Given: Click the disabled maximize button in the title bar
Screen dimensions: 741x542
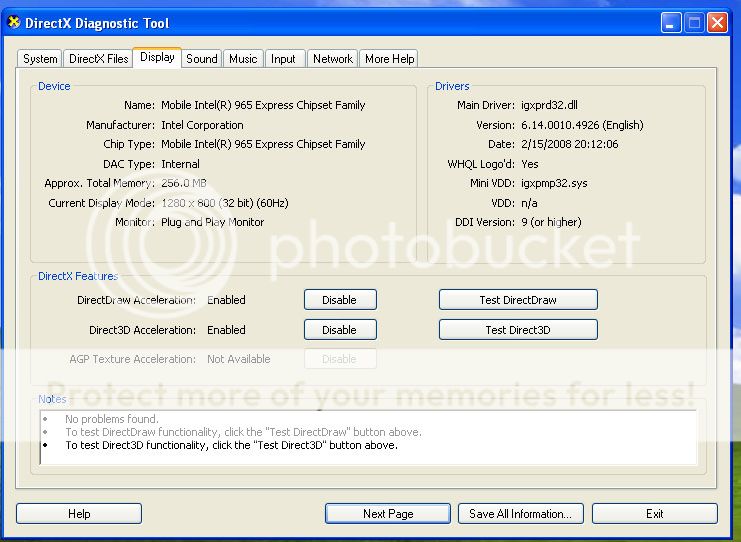Looking at the screenshot, I should [694, 23].
